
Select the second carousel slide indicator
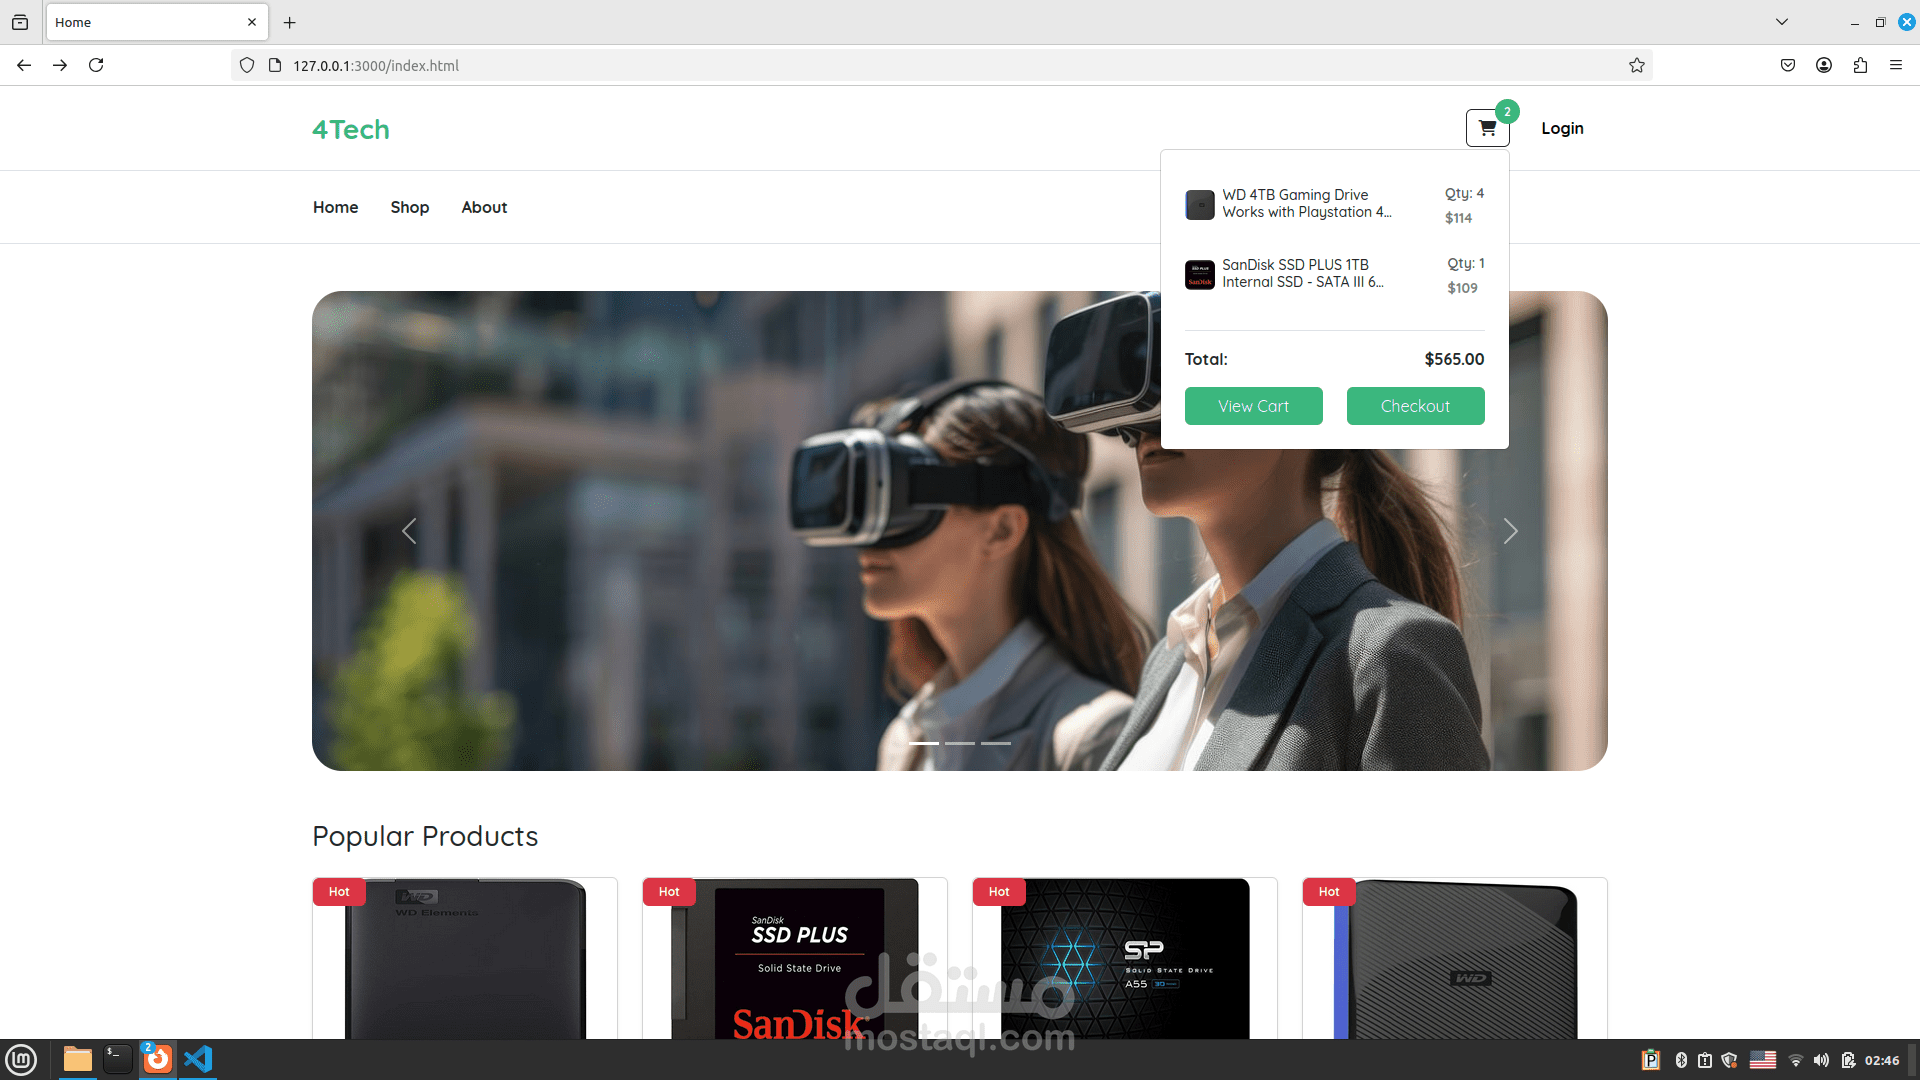click(960, 743)
